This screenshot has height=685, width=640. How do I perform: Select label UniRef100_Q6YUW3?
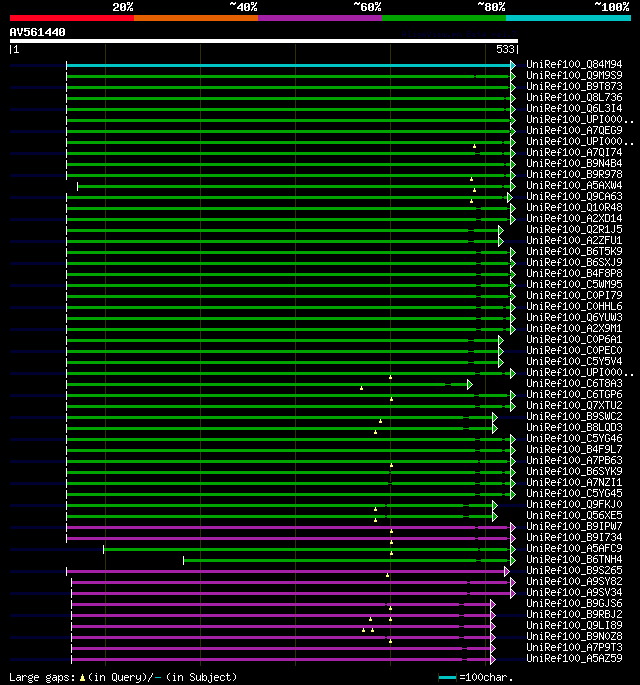point(574,318)
